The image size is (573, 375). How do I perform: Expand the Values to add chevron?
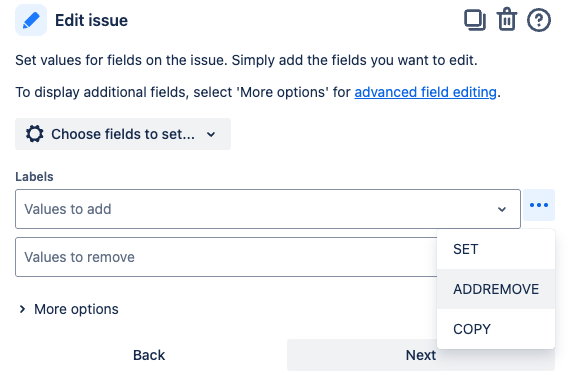502,209
